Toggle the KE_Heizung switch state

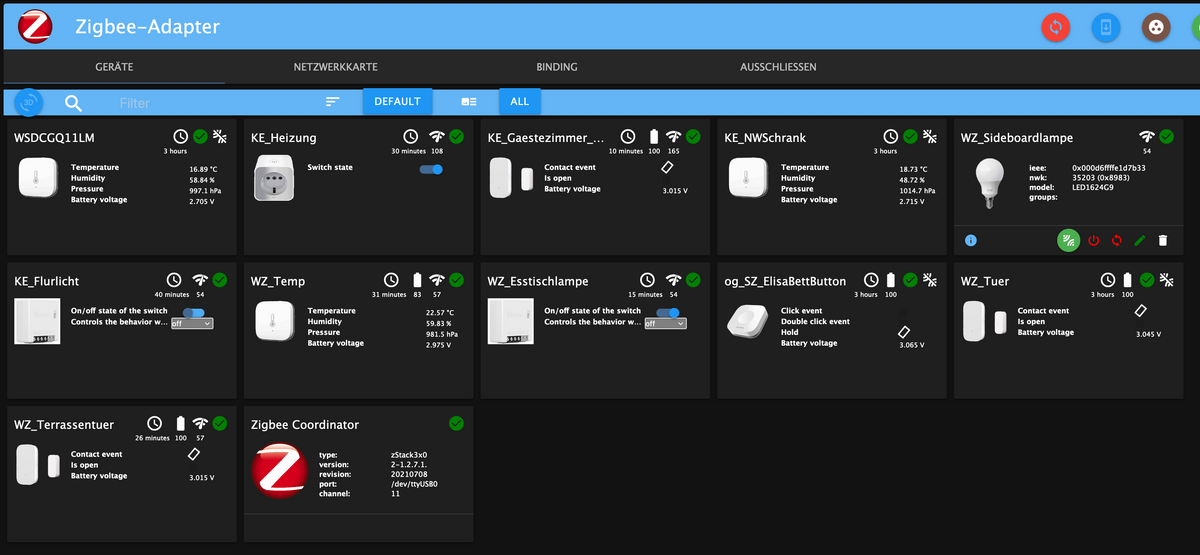[x=431, y=169]
